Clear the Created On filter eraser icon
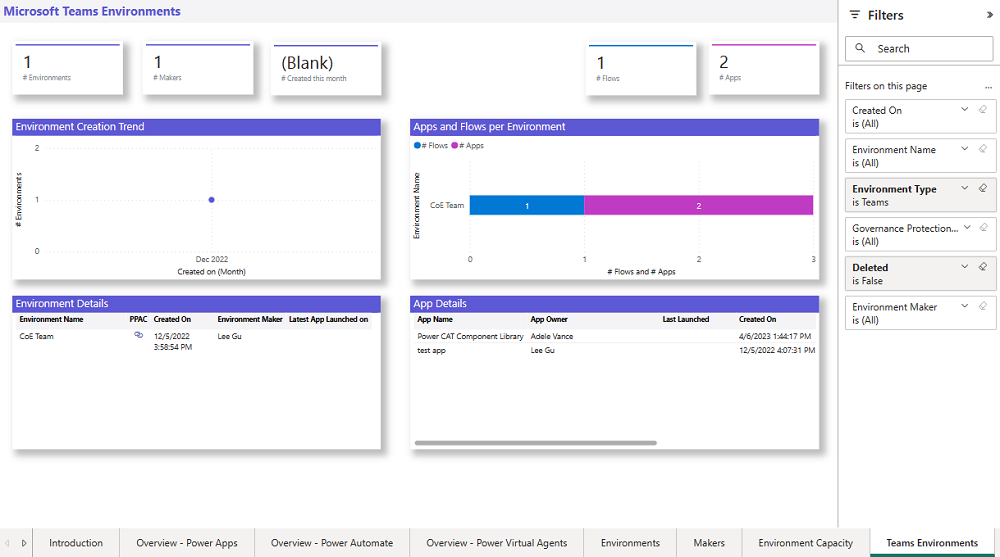This screenshot has width=1000, height=557. point(983,110)
